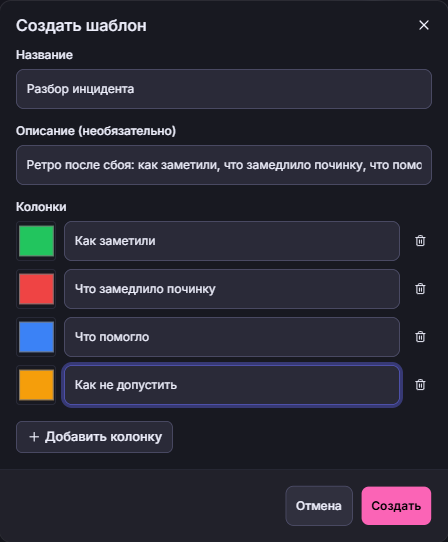The width and height of the screenshot is (448, 542).
Task: Change the blue column color swatch
Action: tap(36, 337)
